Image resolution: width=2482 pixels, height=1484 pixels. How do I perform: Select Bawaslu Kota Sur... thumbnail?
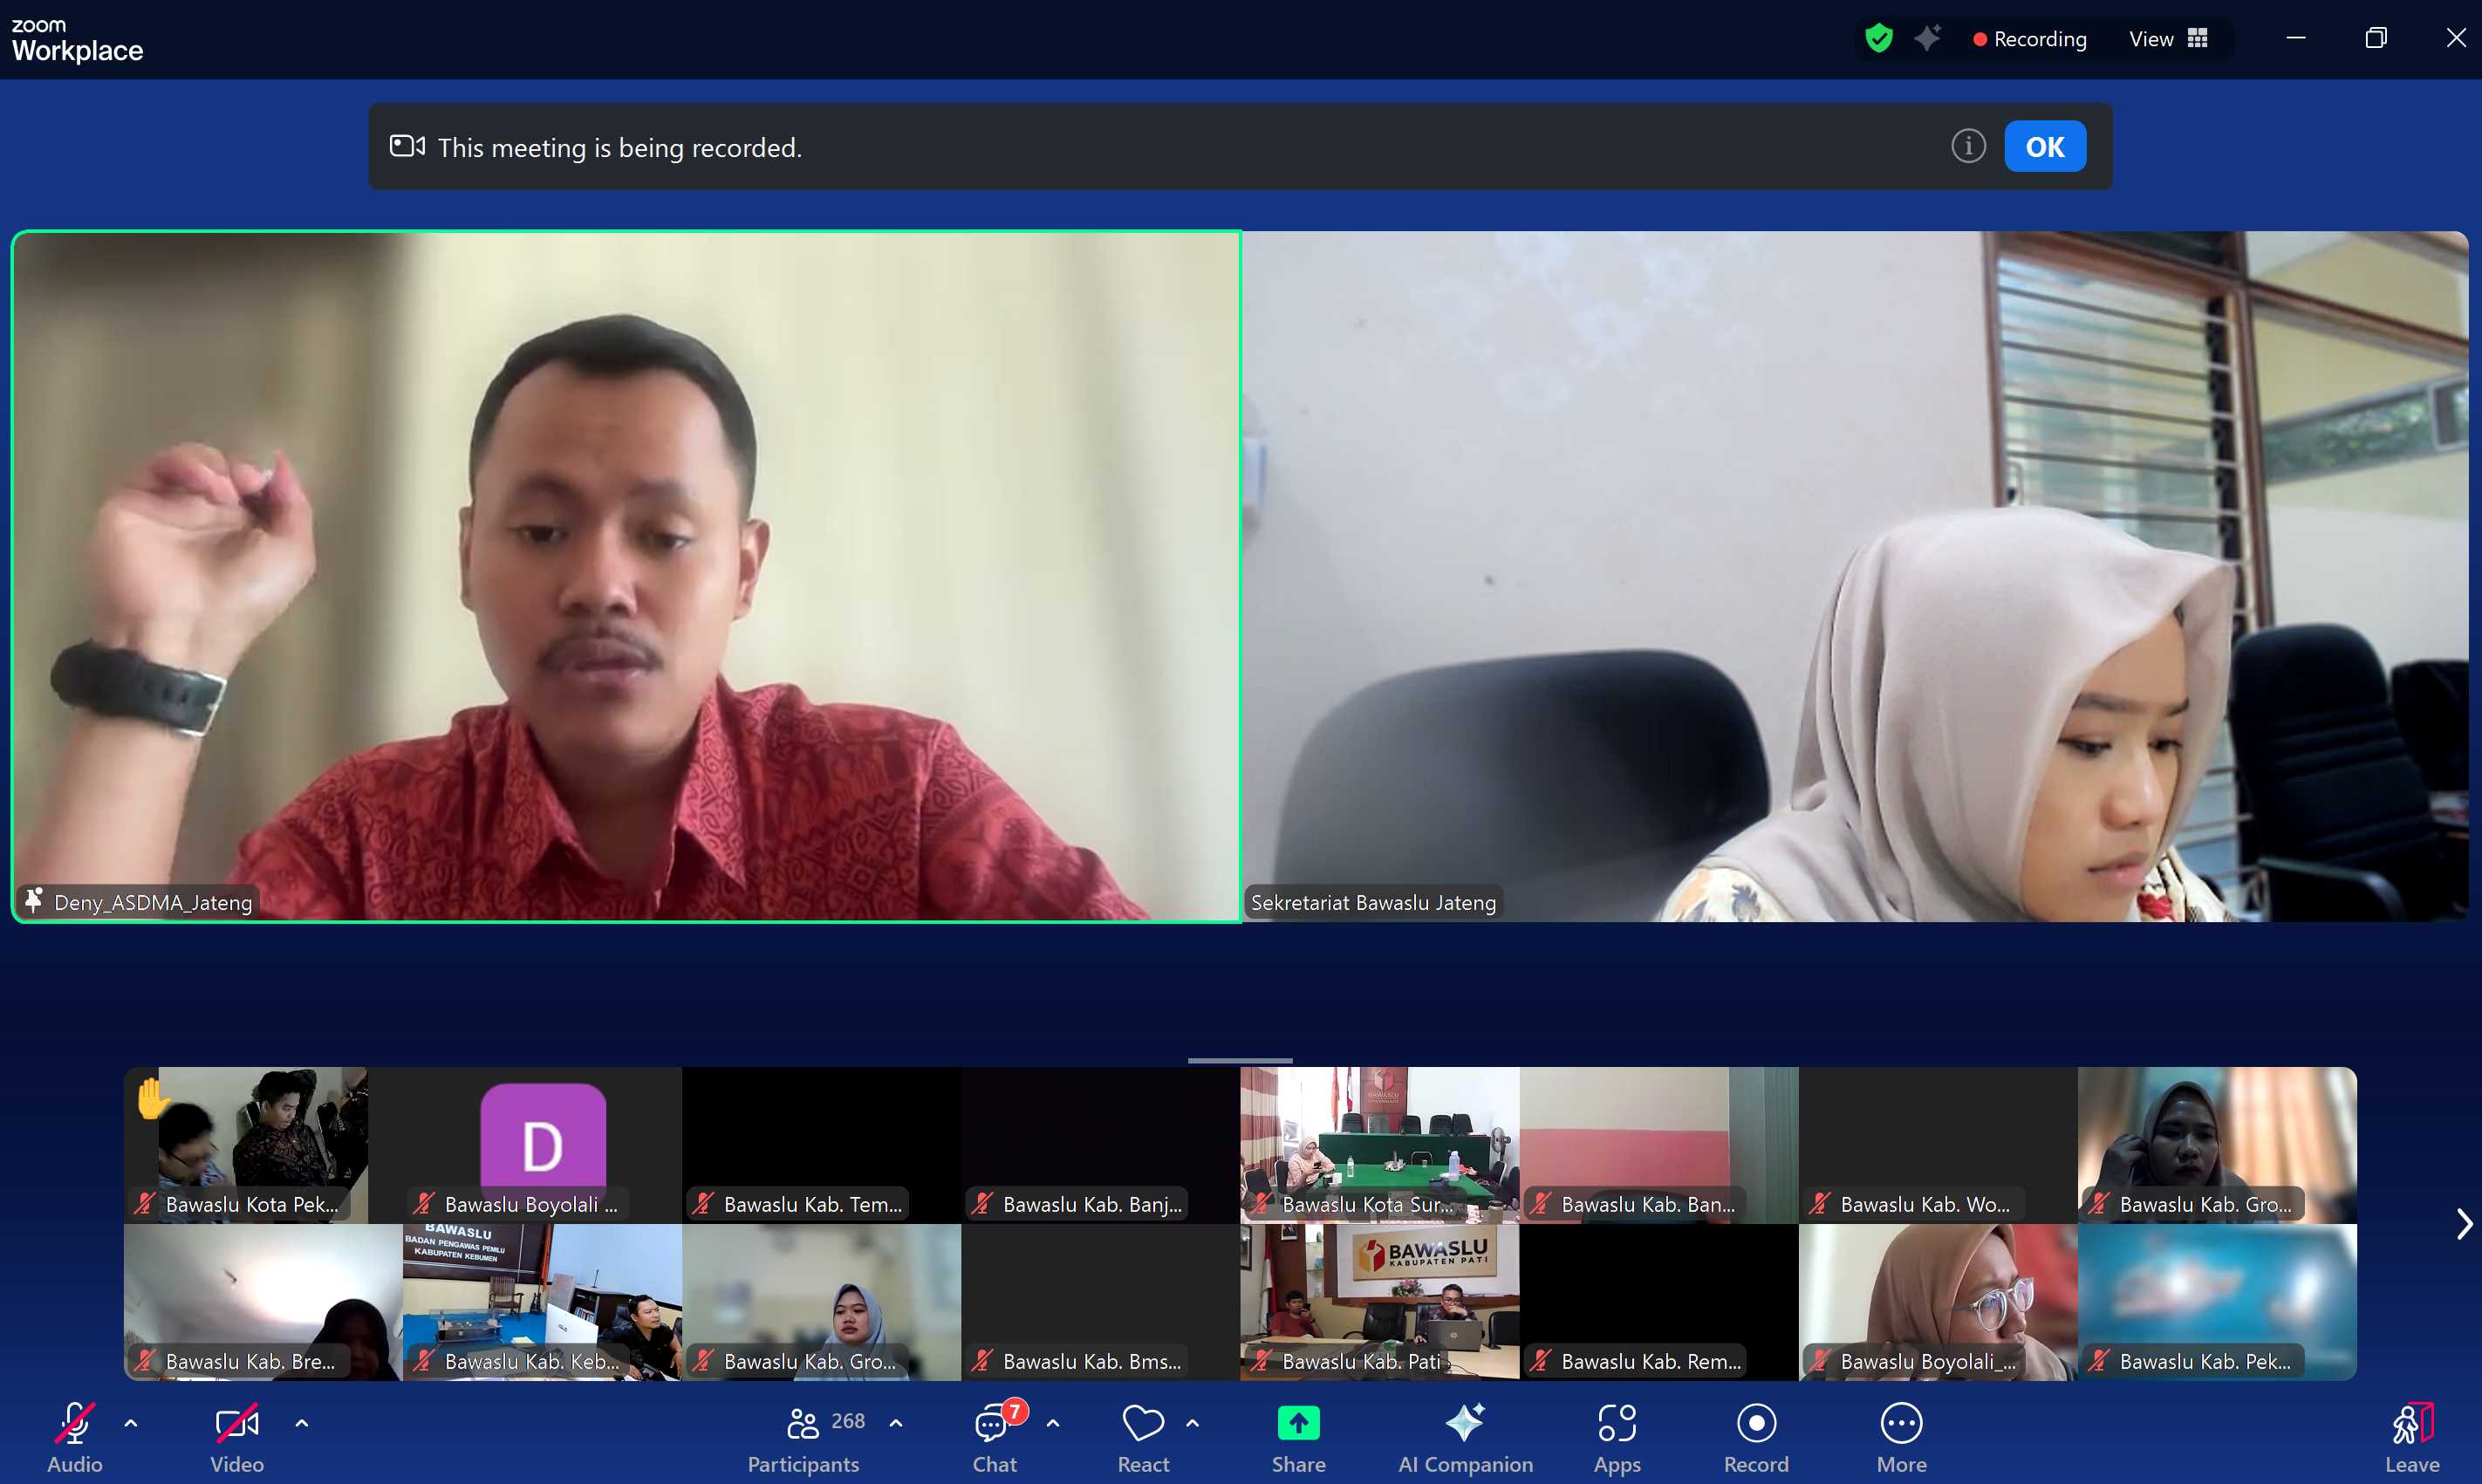tap(1380, 1144)
